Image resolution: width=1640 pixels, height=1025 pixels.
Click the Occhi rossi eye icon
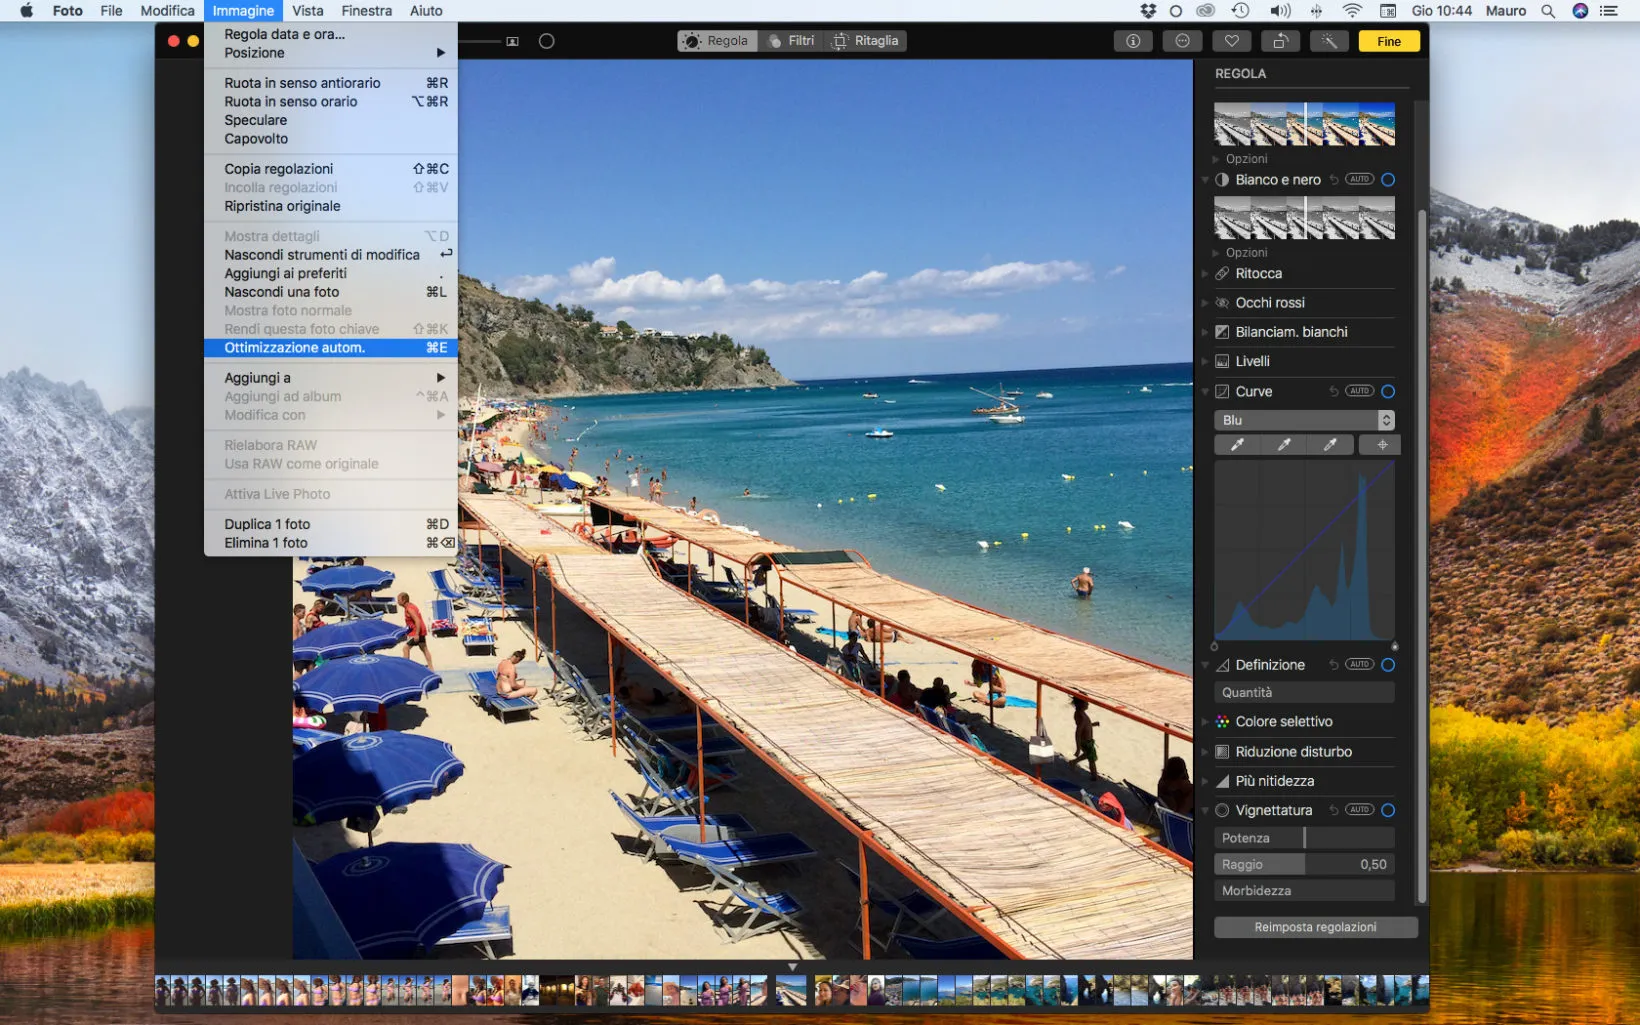pyautogui.click(x=1222, y=303)
